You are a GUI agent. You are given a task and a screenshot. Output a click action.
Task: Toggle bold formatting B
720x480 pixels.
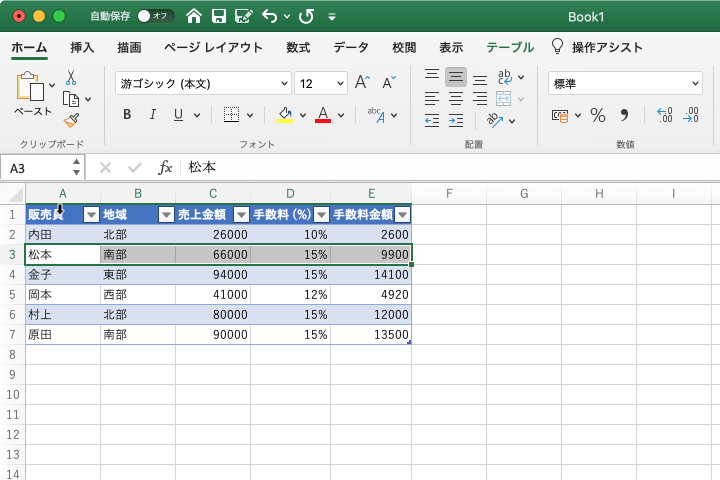[127, 114]
